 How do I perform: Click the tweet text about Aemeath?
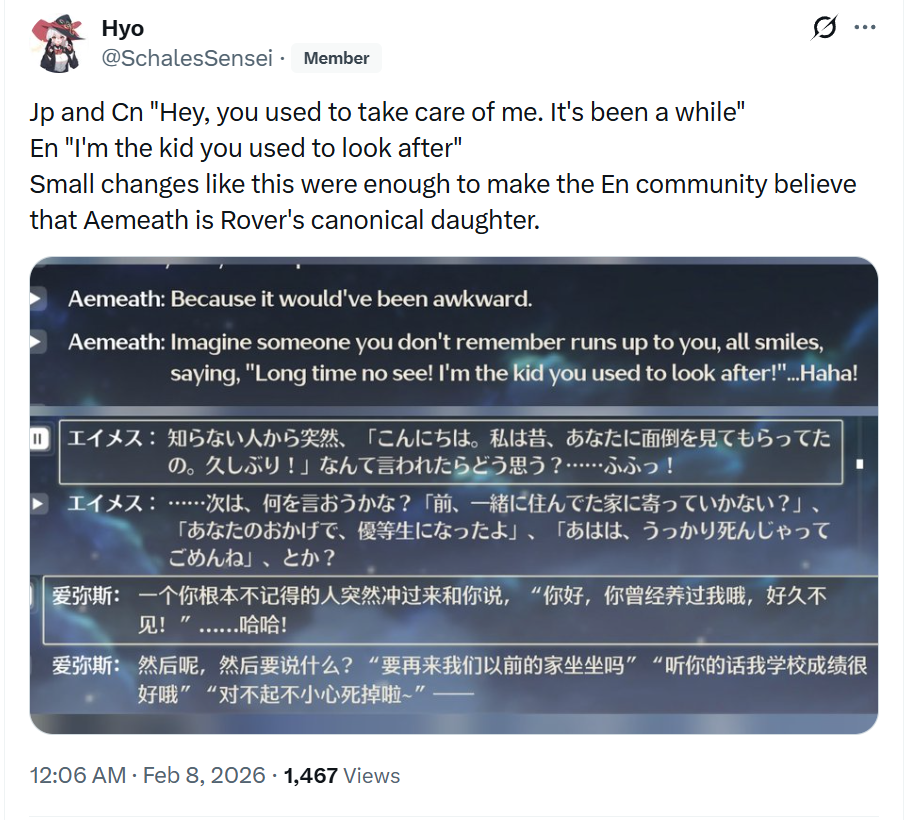443,166
